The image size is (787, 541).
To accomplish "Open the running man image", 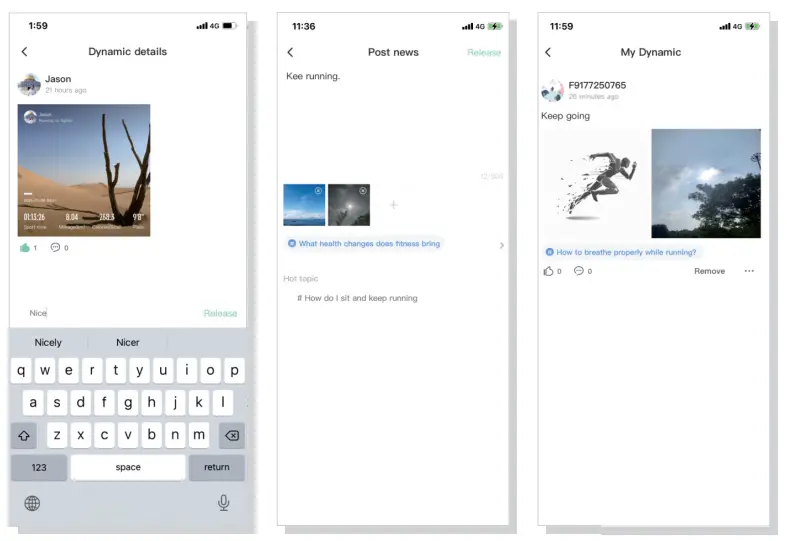I will pyautogui.click(x=595, y=183).
